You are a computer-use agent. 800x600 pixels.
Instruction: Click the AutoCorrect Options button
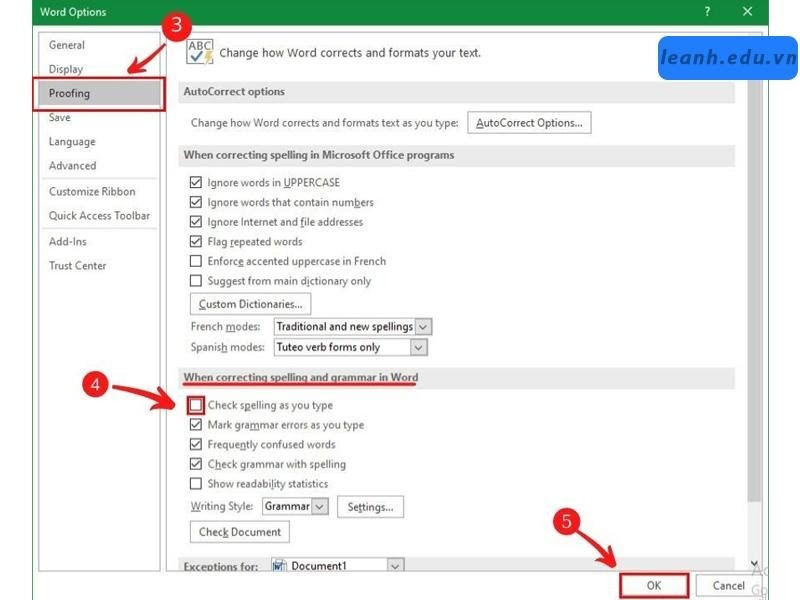point(529,122)
